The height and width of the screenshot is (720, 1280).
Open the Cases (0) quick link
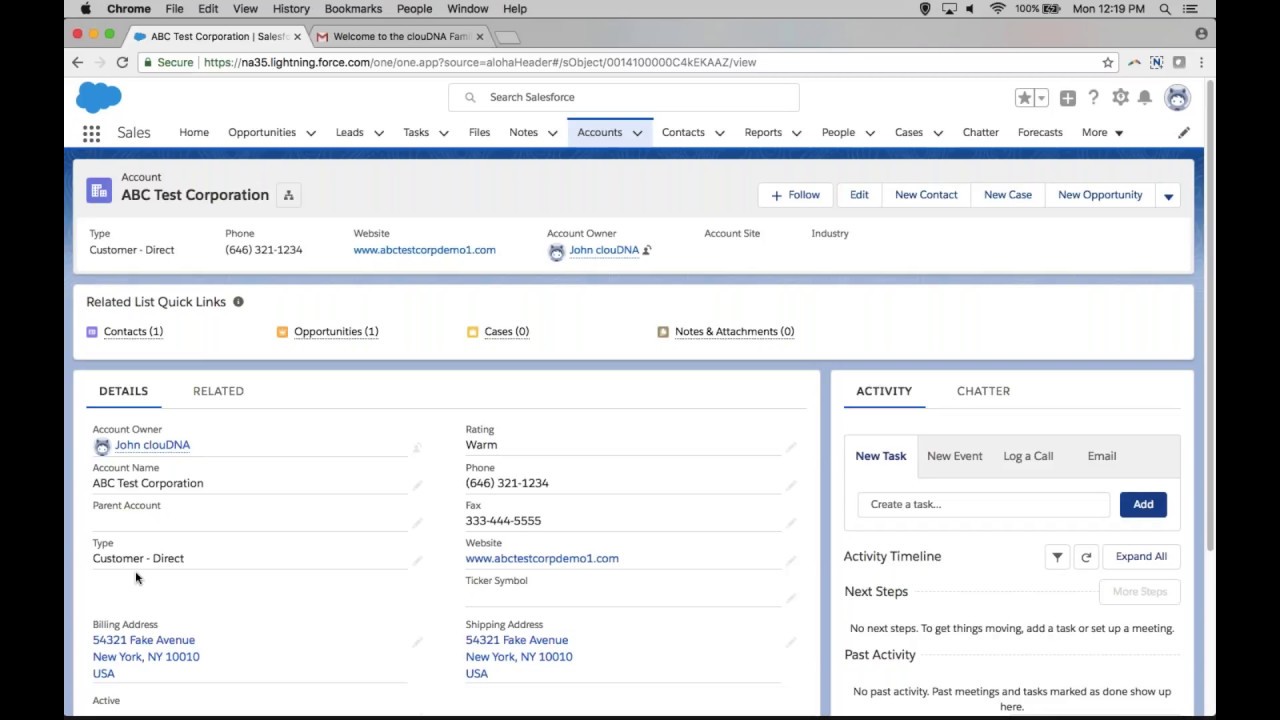tap(507, 331)
